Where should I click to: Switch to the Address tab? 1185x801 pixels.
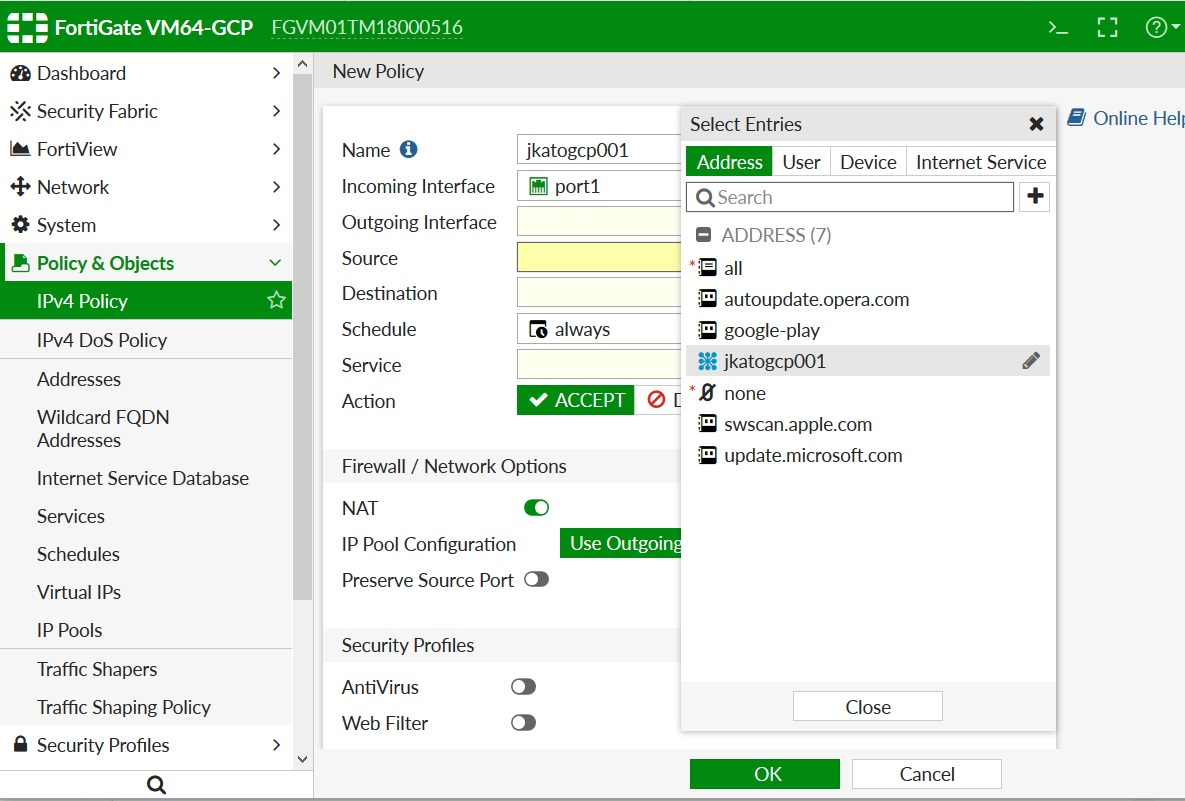729,162
